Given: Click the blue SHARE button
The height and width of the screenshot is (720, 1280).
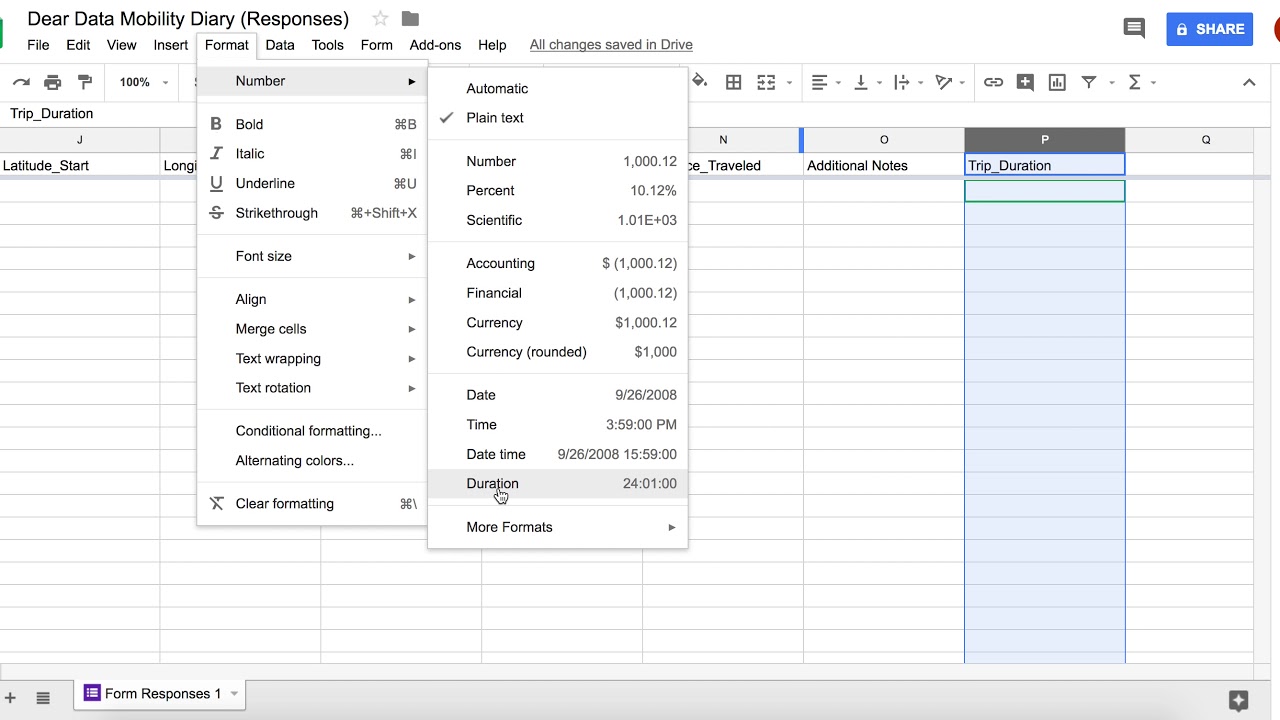Looking at the screenshot, I should click(x=1210, y=29).
